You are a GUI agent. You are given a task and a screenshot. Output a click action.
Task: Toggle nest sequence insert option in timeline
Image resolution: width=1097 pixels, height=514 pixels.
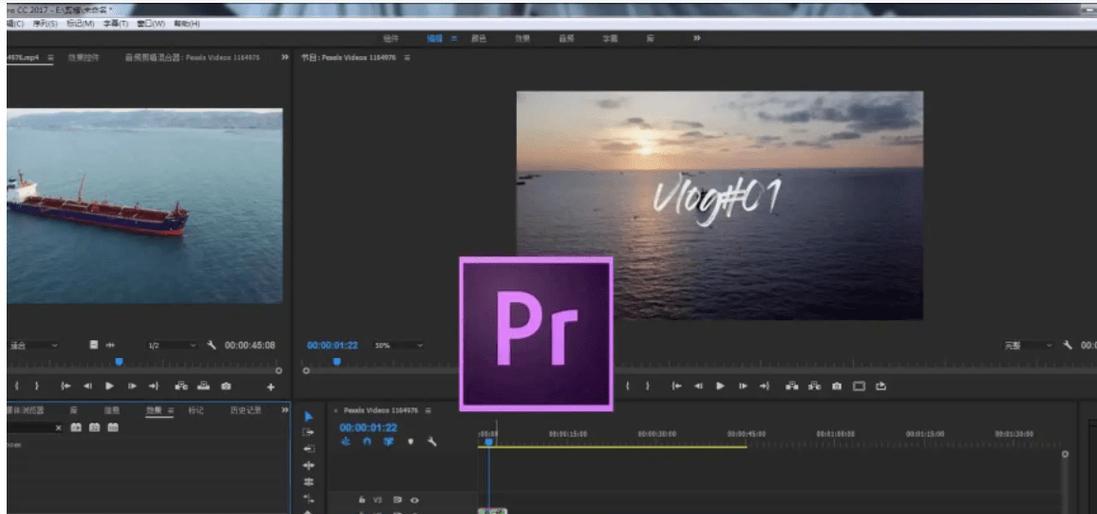(346, 442)
